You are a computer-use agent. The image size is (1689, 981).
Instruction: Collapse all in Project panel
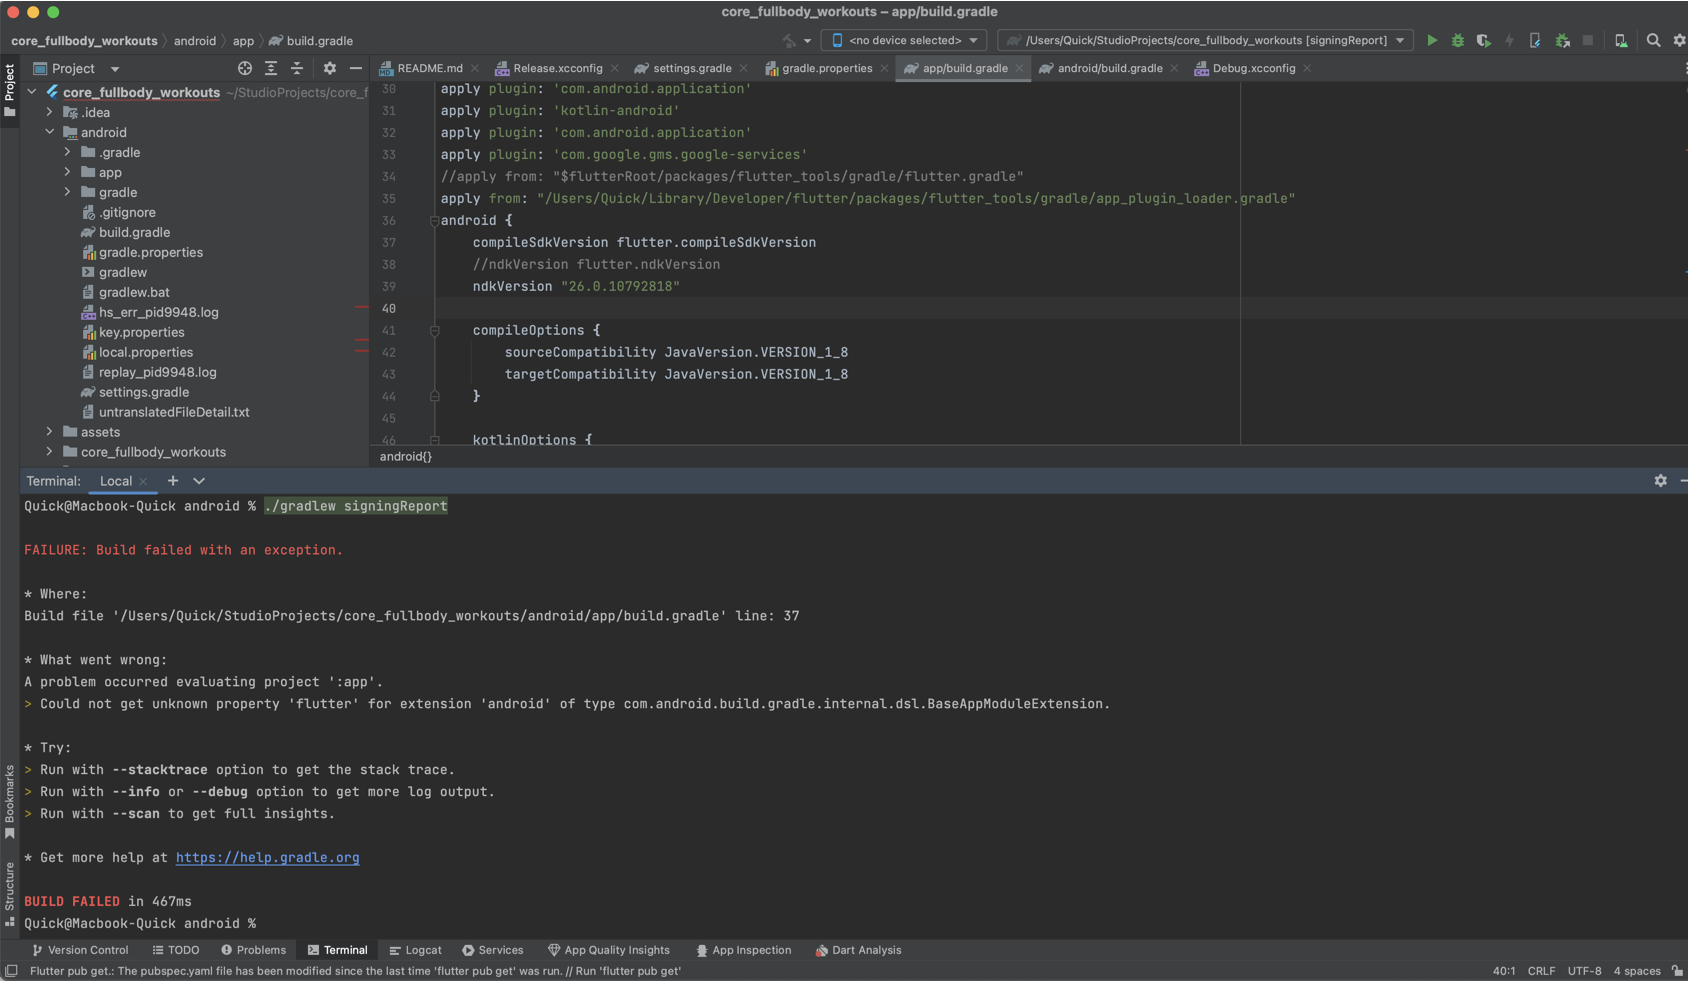coord(297,68)
